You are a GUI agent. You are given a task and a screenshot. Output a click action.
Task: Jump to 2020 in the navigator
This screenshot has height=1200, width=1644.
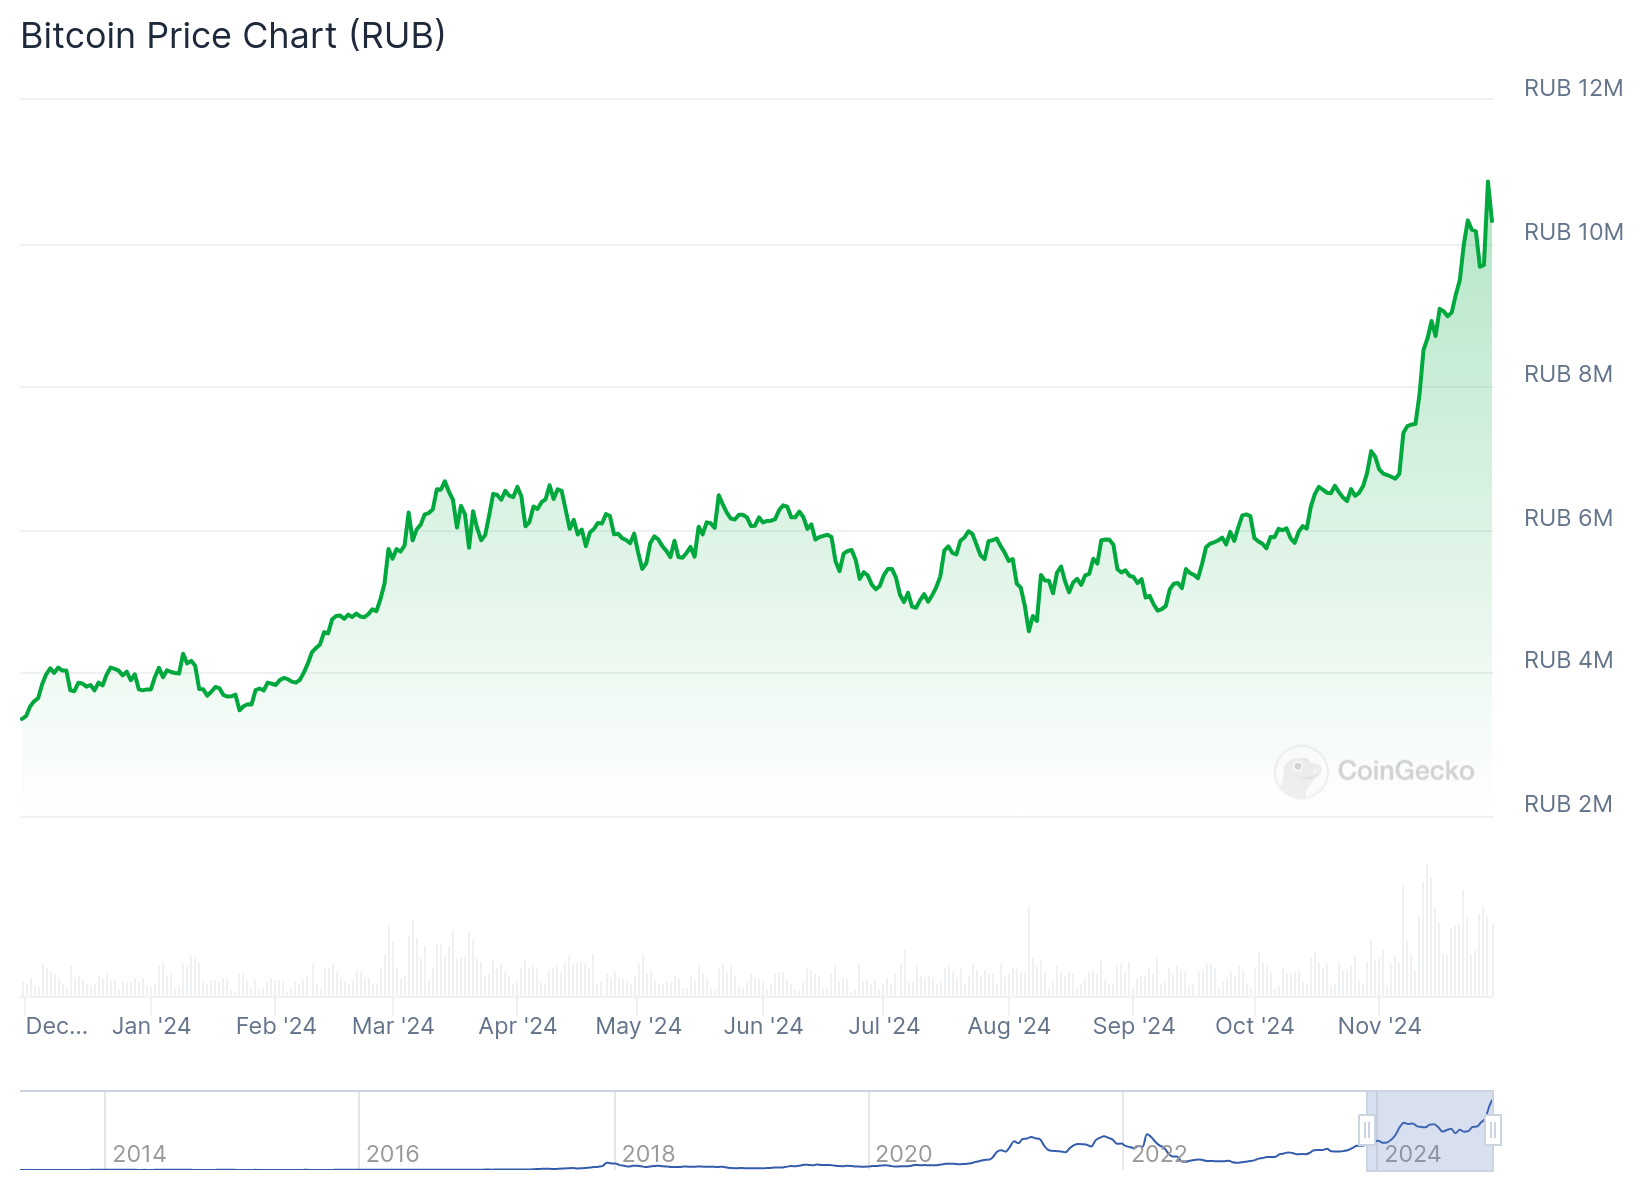(x=903, y=1154)
